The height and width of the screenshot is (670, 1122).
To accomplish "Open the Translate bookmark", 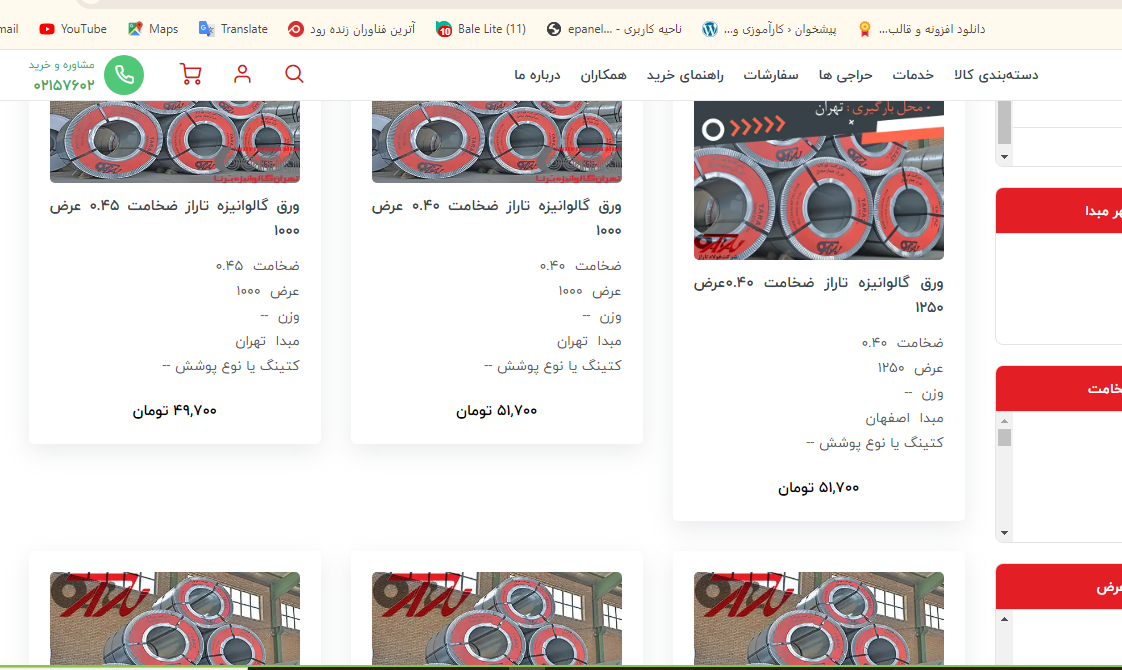I will tap(233, 29).
